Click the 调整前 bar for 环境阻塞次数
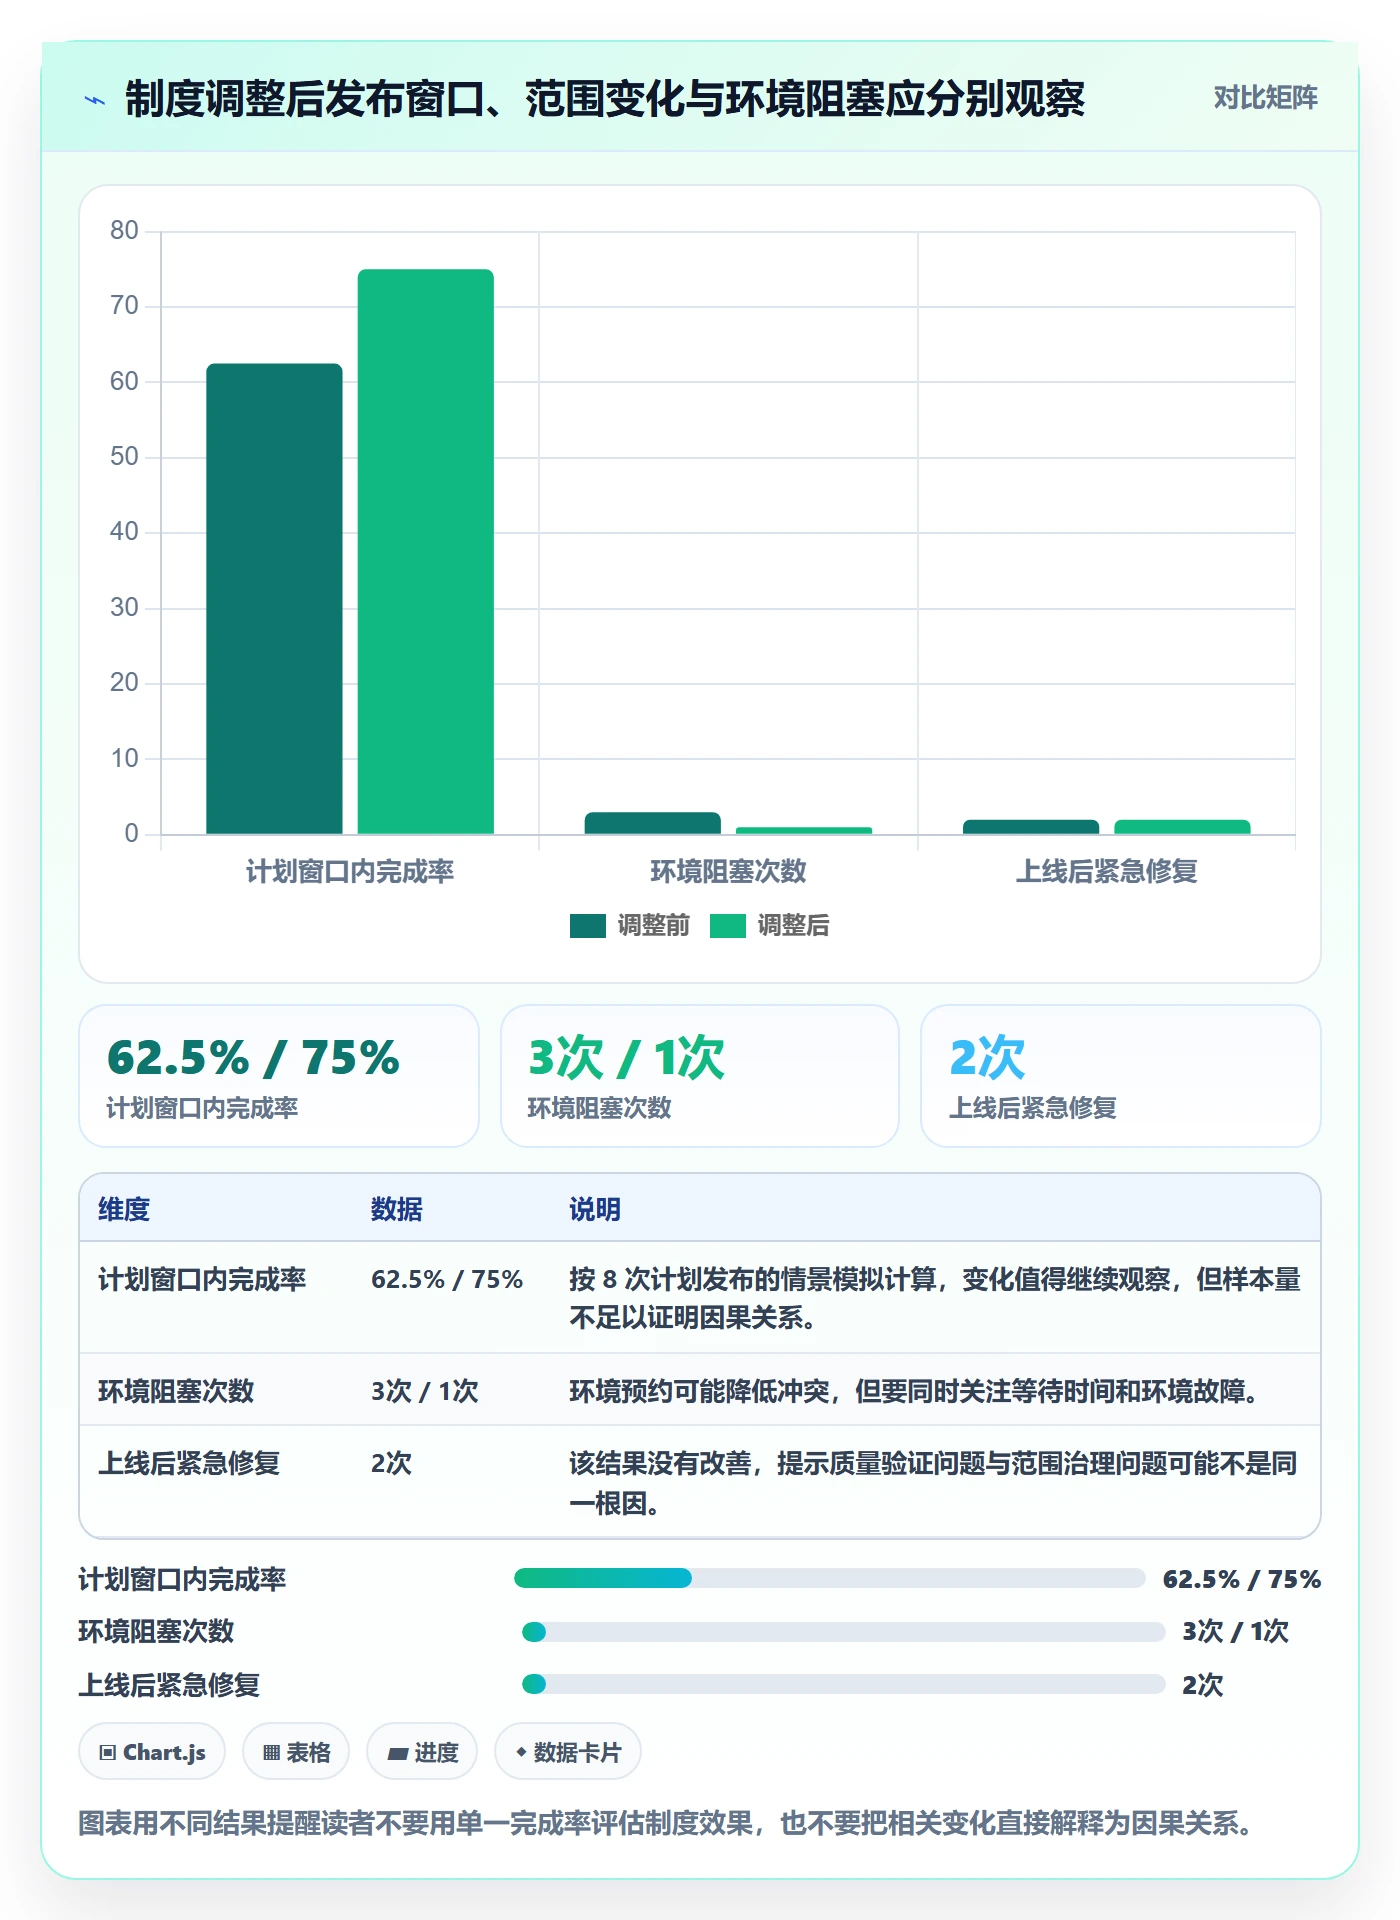This screenshot has height=1920, width=1400. coord(653,823)
